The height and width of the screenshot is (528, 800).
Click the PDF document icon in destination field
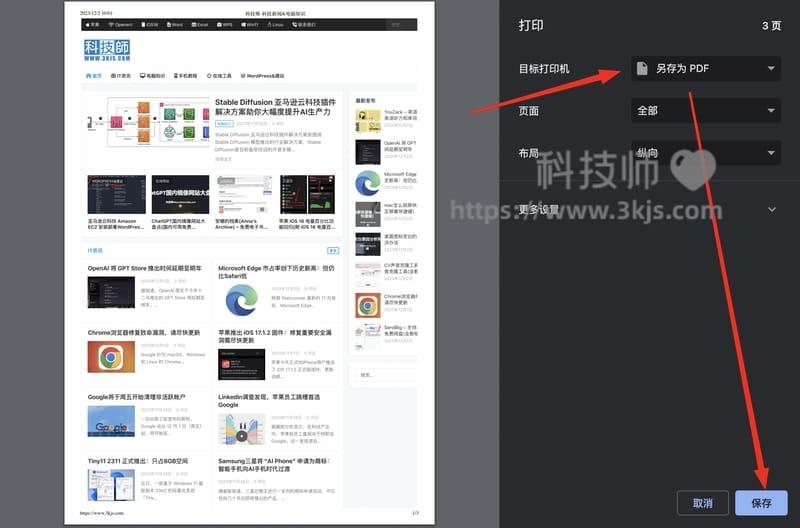pyautogui.click(x=642, y=68)
